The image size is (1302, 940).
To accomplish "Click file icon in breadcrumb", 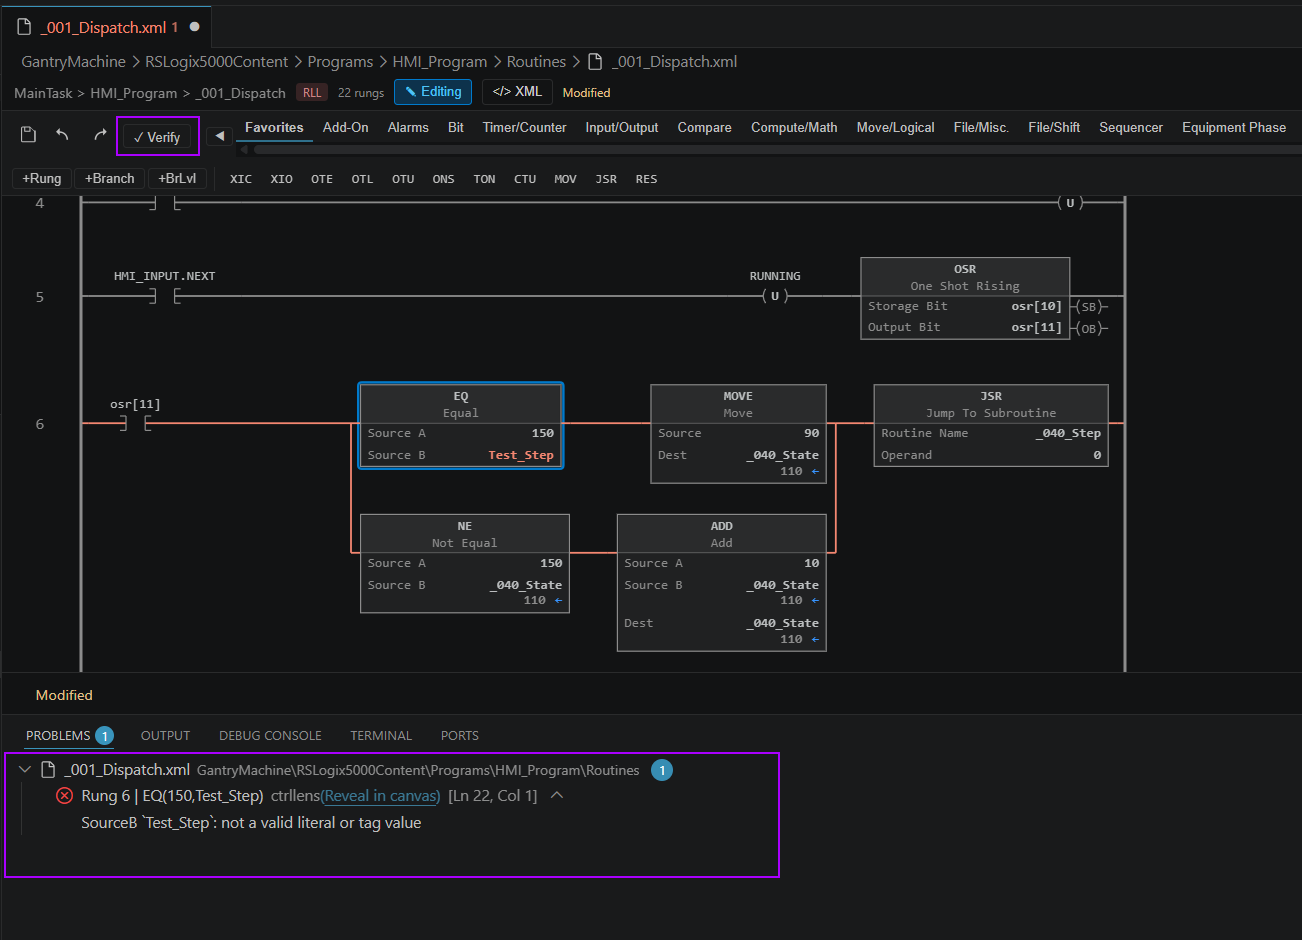I will [x=595, y=62].
